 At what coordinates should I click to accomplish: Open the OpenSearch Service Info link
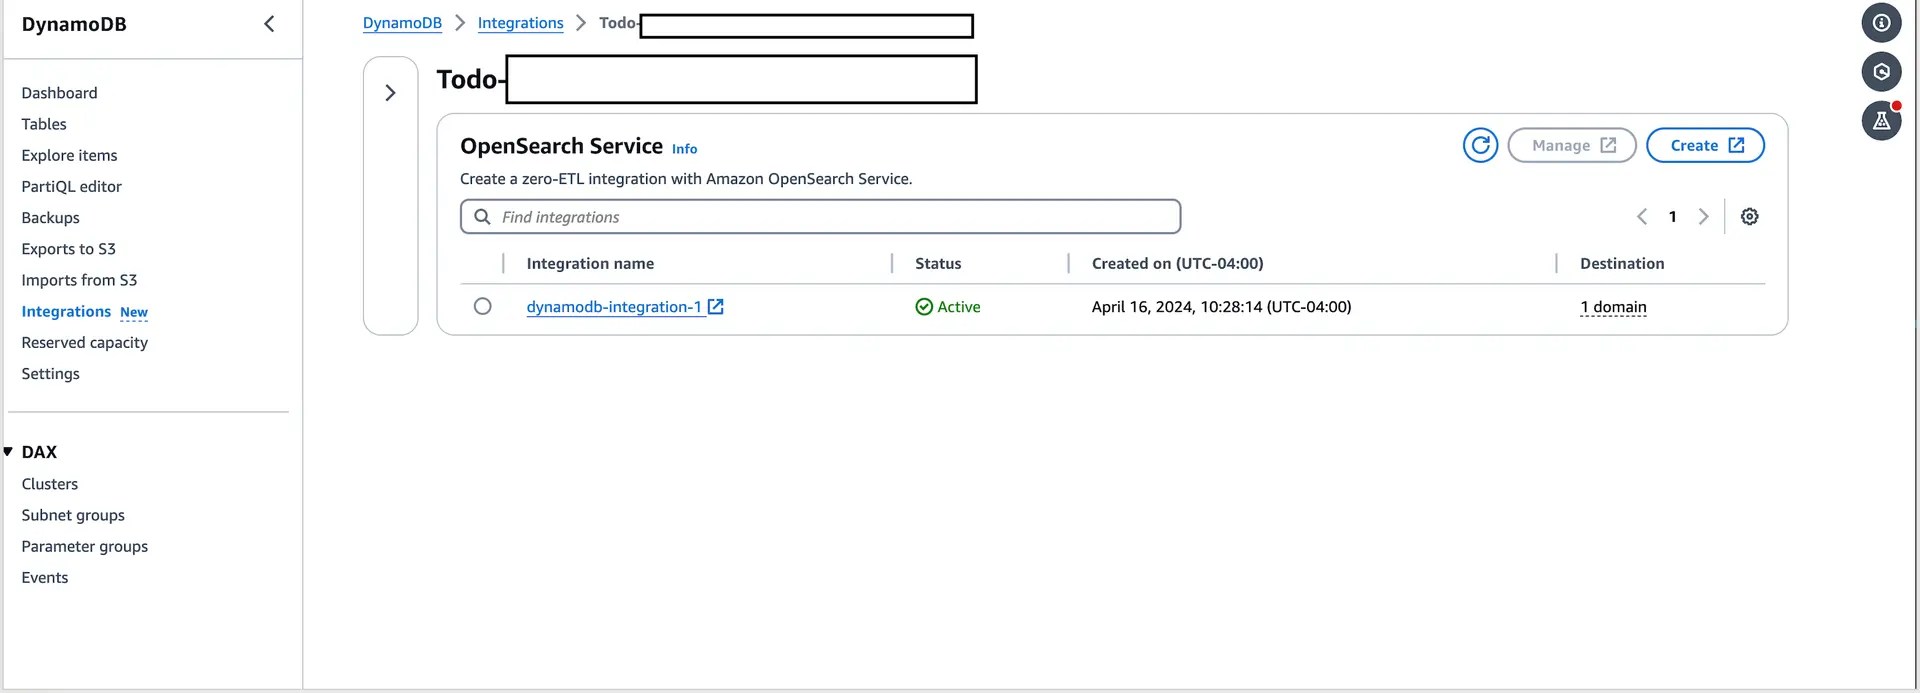click(x=684, y=149)
